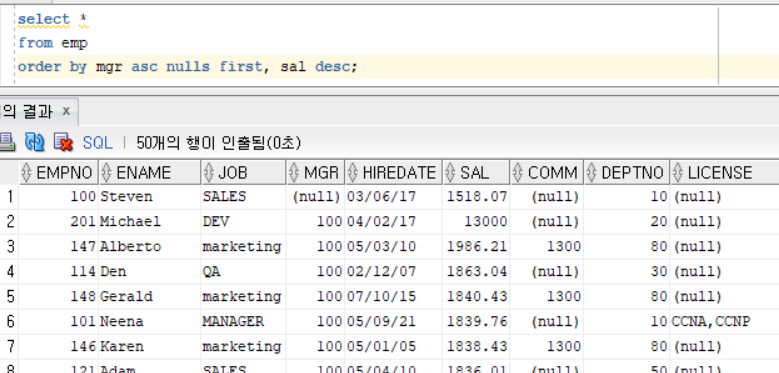Select Alberto's COMM cell '1300'
The width and height of the screenshot is (779, 373).
(x=546, y=247)
